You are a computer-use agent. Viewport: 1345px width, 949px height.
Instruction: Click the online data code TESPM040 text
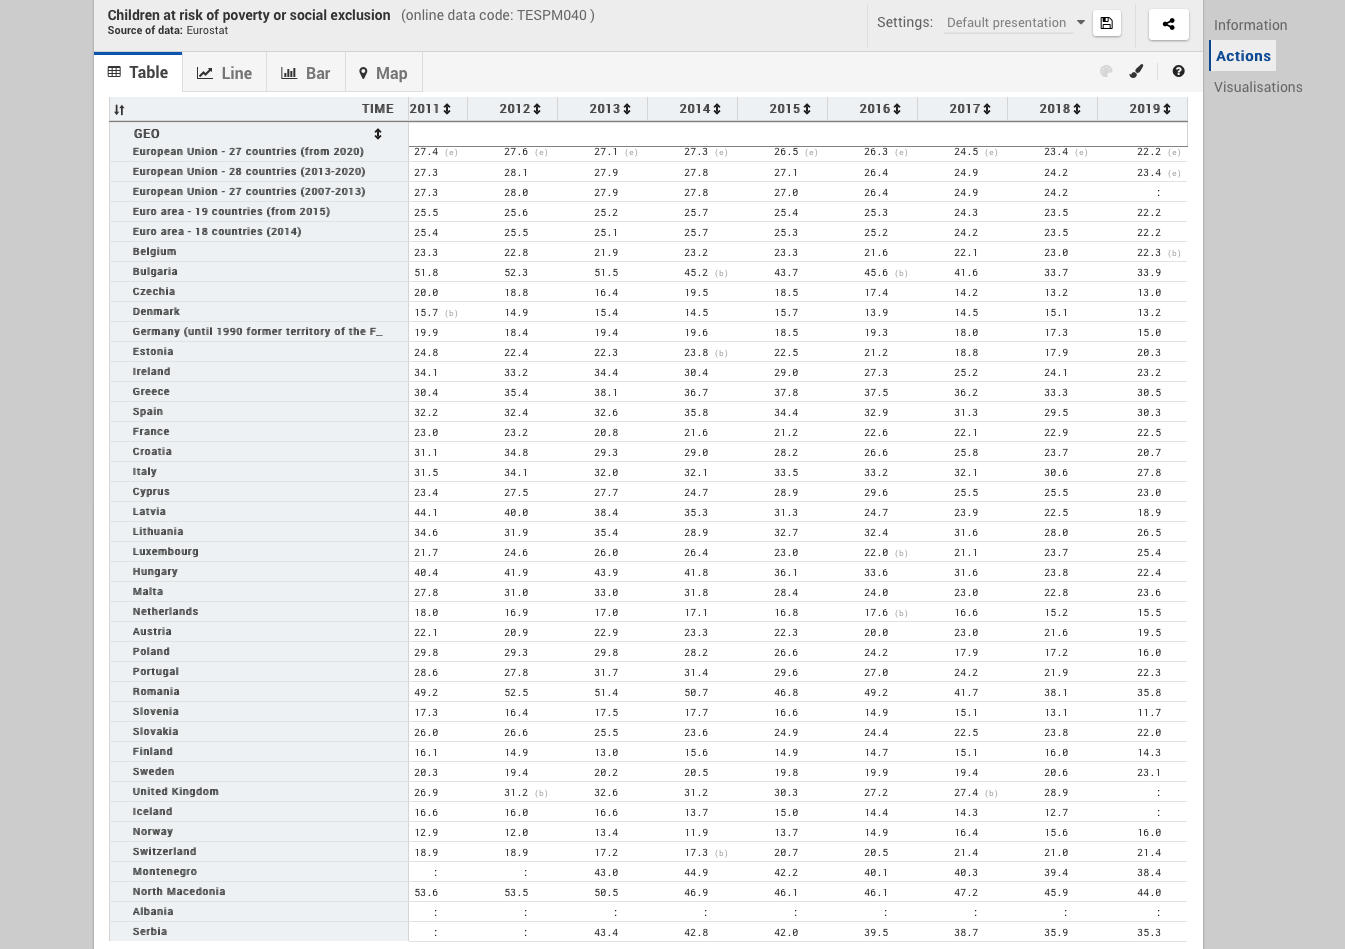coord(498,15)
